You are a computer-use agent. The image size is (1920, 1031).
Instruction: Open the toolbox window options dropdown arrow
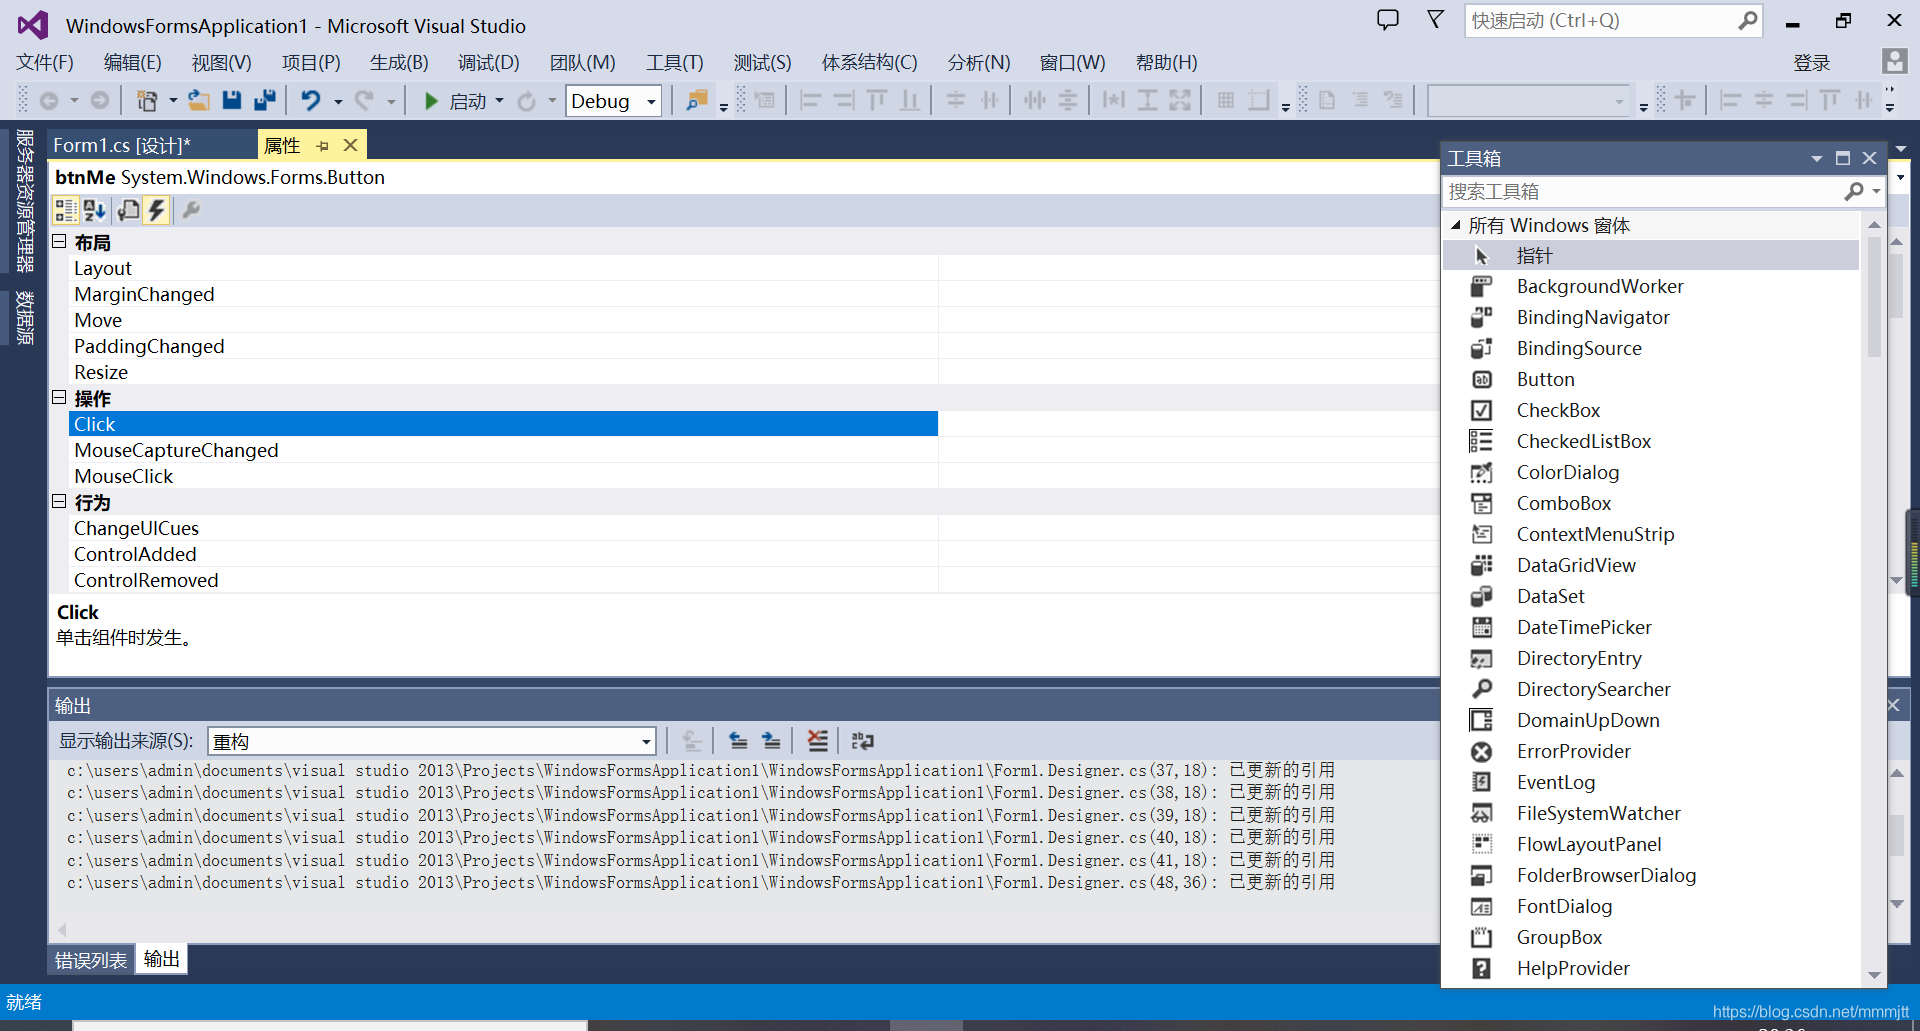point(1817,158)
